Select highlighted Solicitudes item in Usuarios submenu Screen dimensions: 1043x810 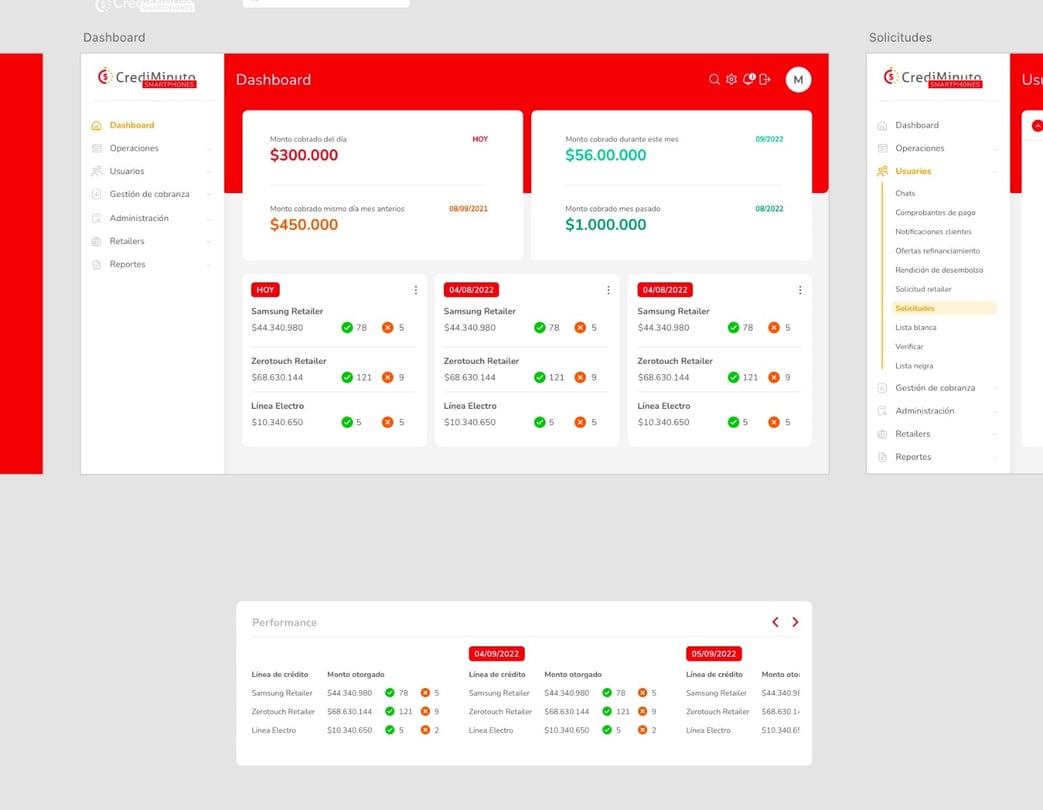915,308
